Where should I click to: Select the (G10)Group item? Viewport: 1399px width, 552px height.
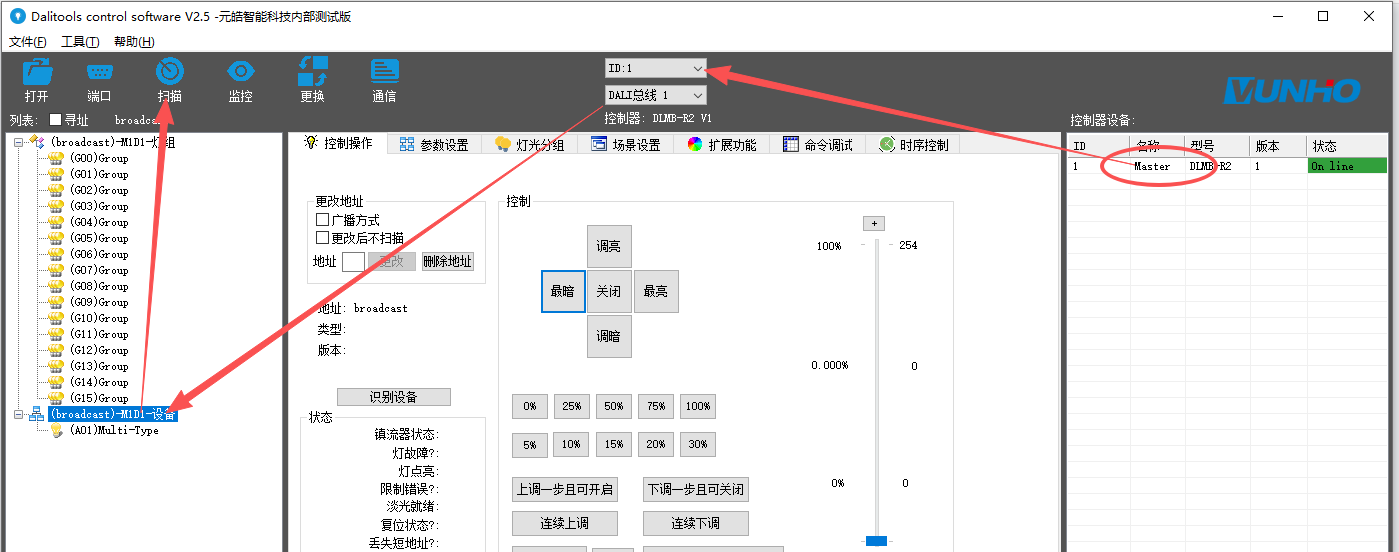[99, 318]
